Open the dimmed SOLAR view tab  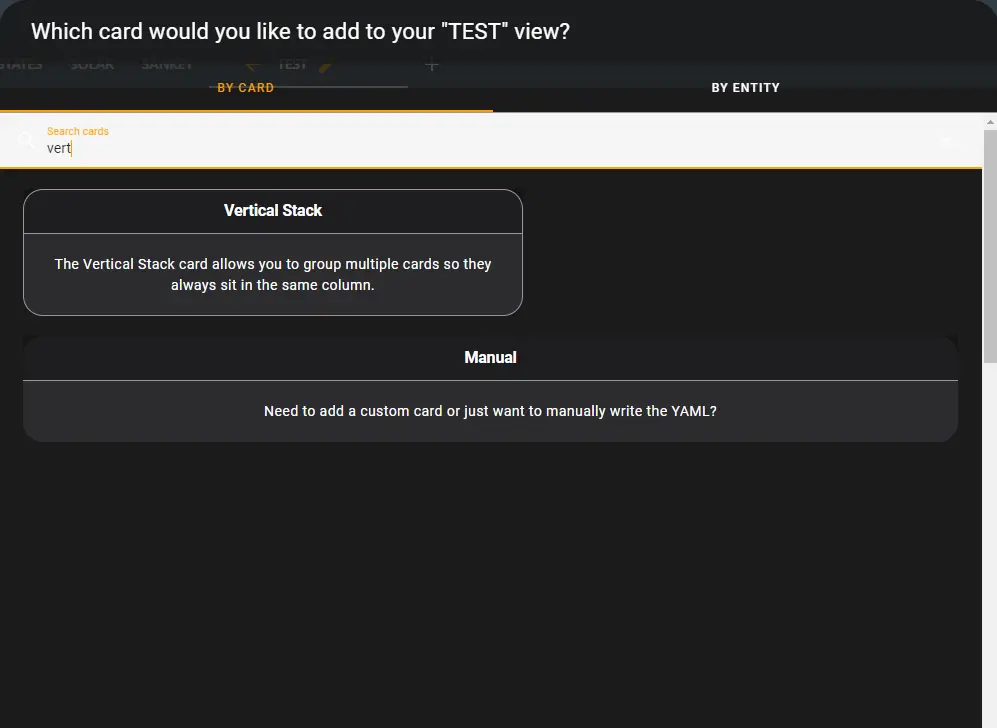click(x=92, y=66)
